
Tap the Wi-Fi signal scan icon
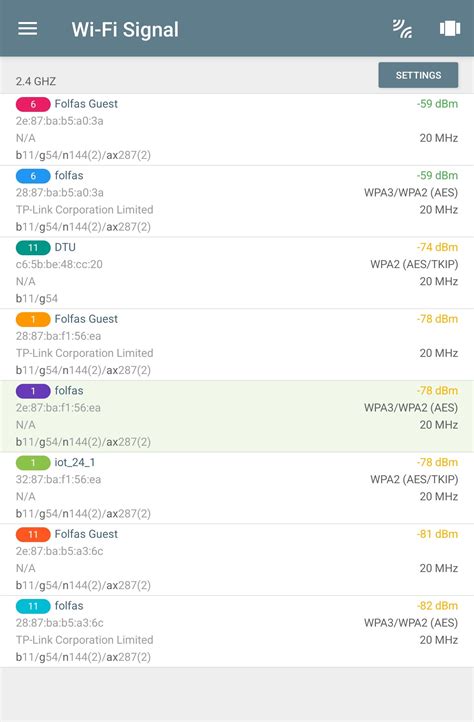pyautogui.click(x=402, y=29)
